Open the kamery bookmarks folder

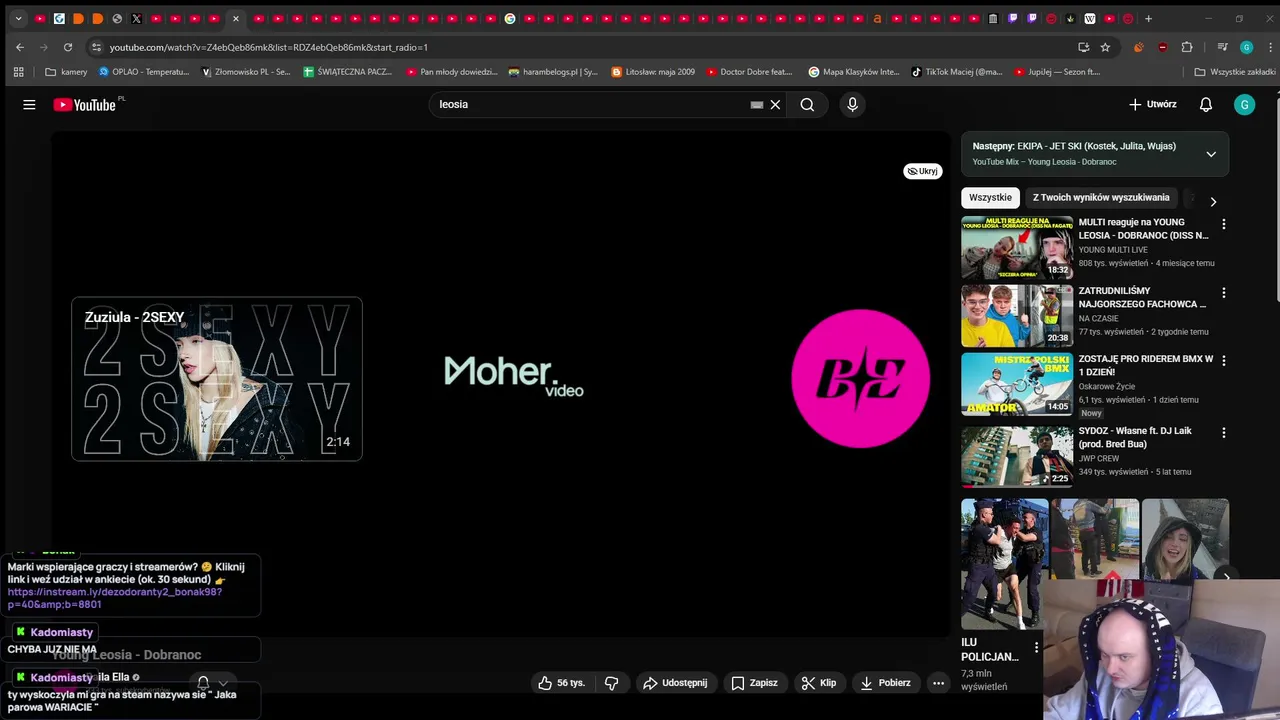(x=66, y=72)
